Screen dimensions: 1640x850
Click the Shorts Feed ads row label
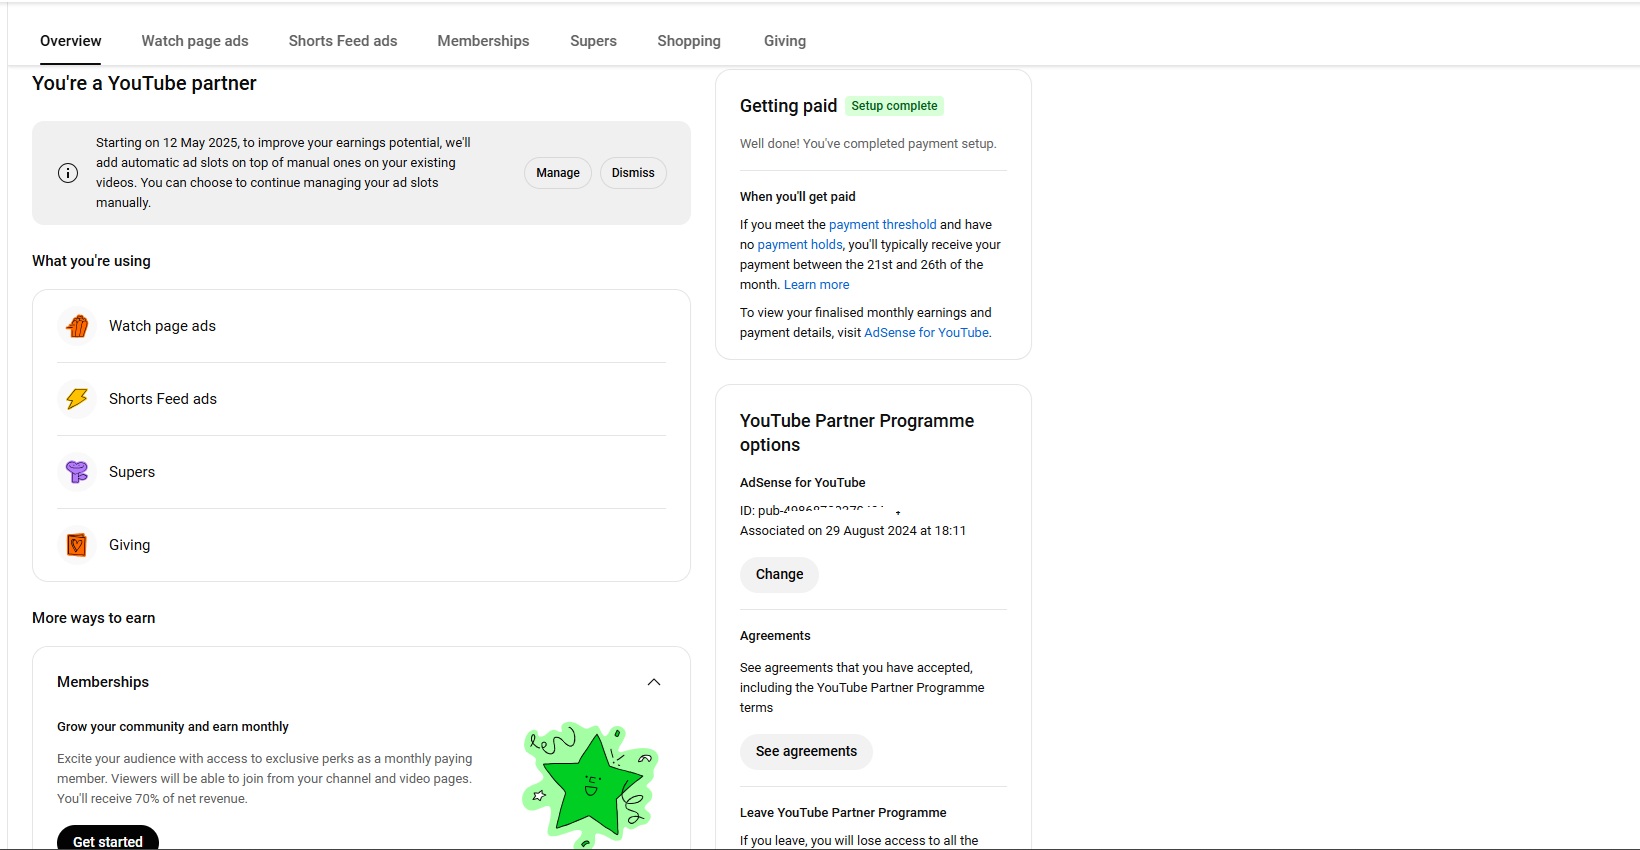click(163, 399)
